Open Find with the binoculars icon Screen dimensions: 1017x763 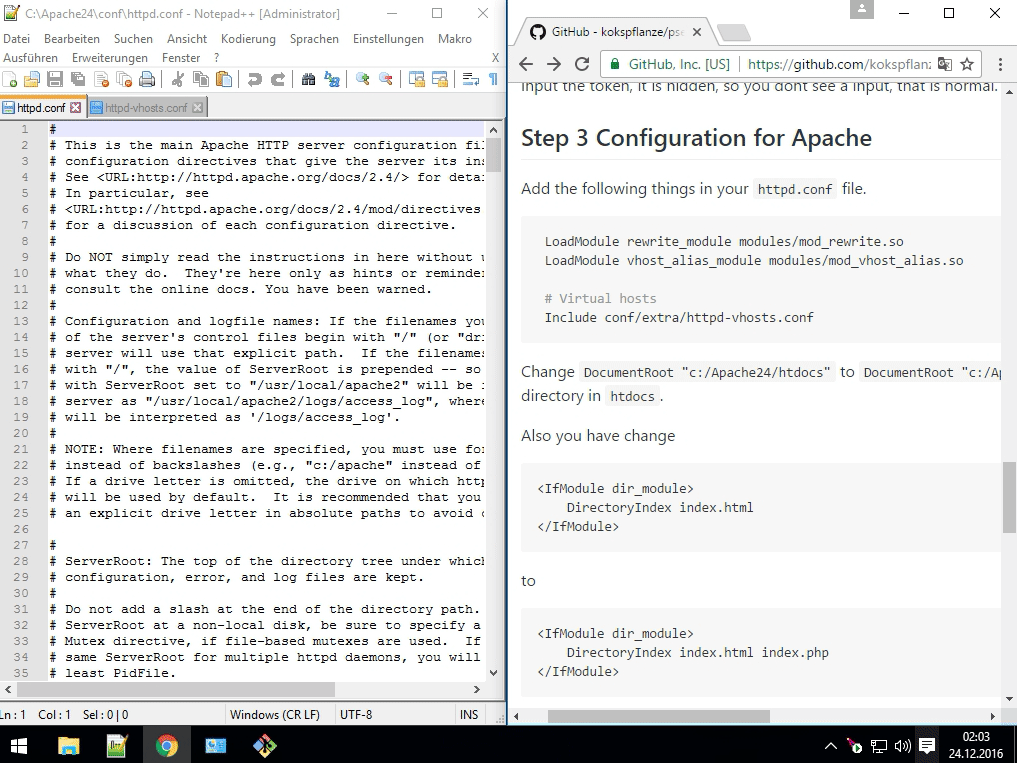pyautogui.click(x=308, y=79)
